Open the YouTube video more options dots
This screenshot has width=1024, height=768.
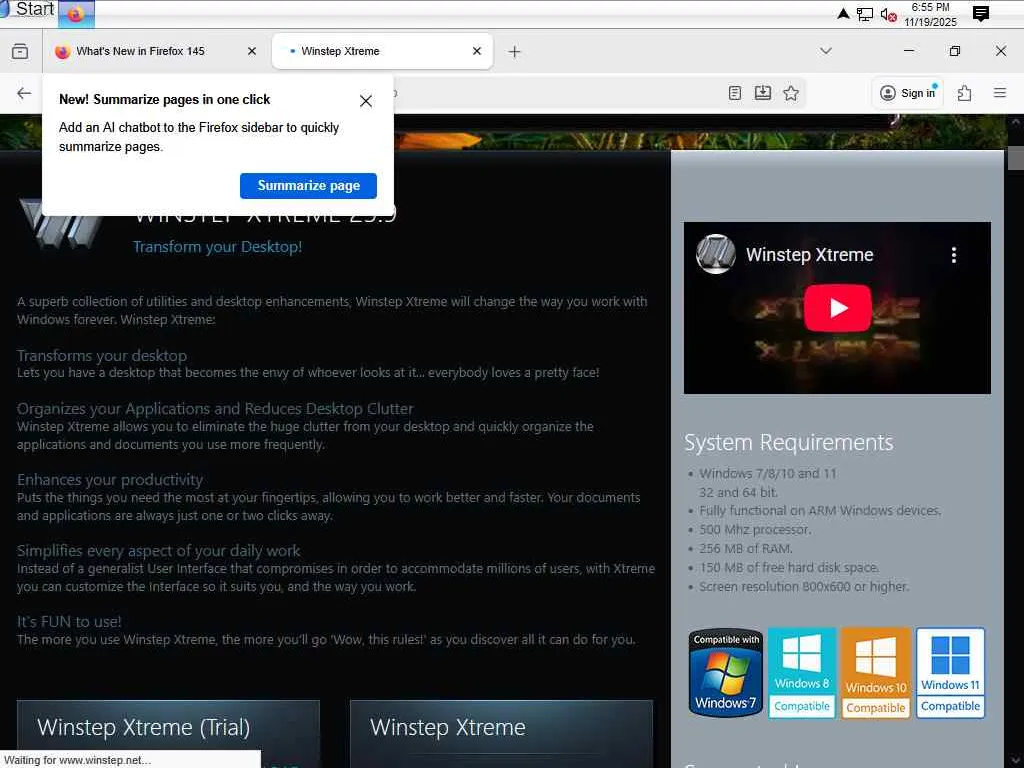click(x=953, y=255)
